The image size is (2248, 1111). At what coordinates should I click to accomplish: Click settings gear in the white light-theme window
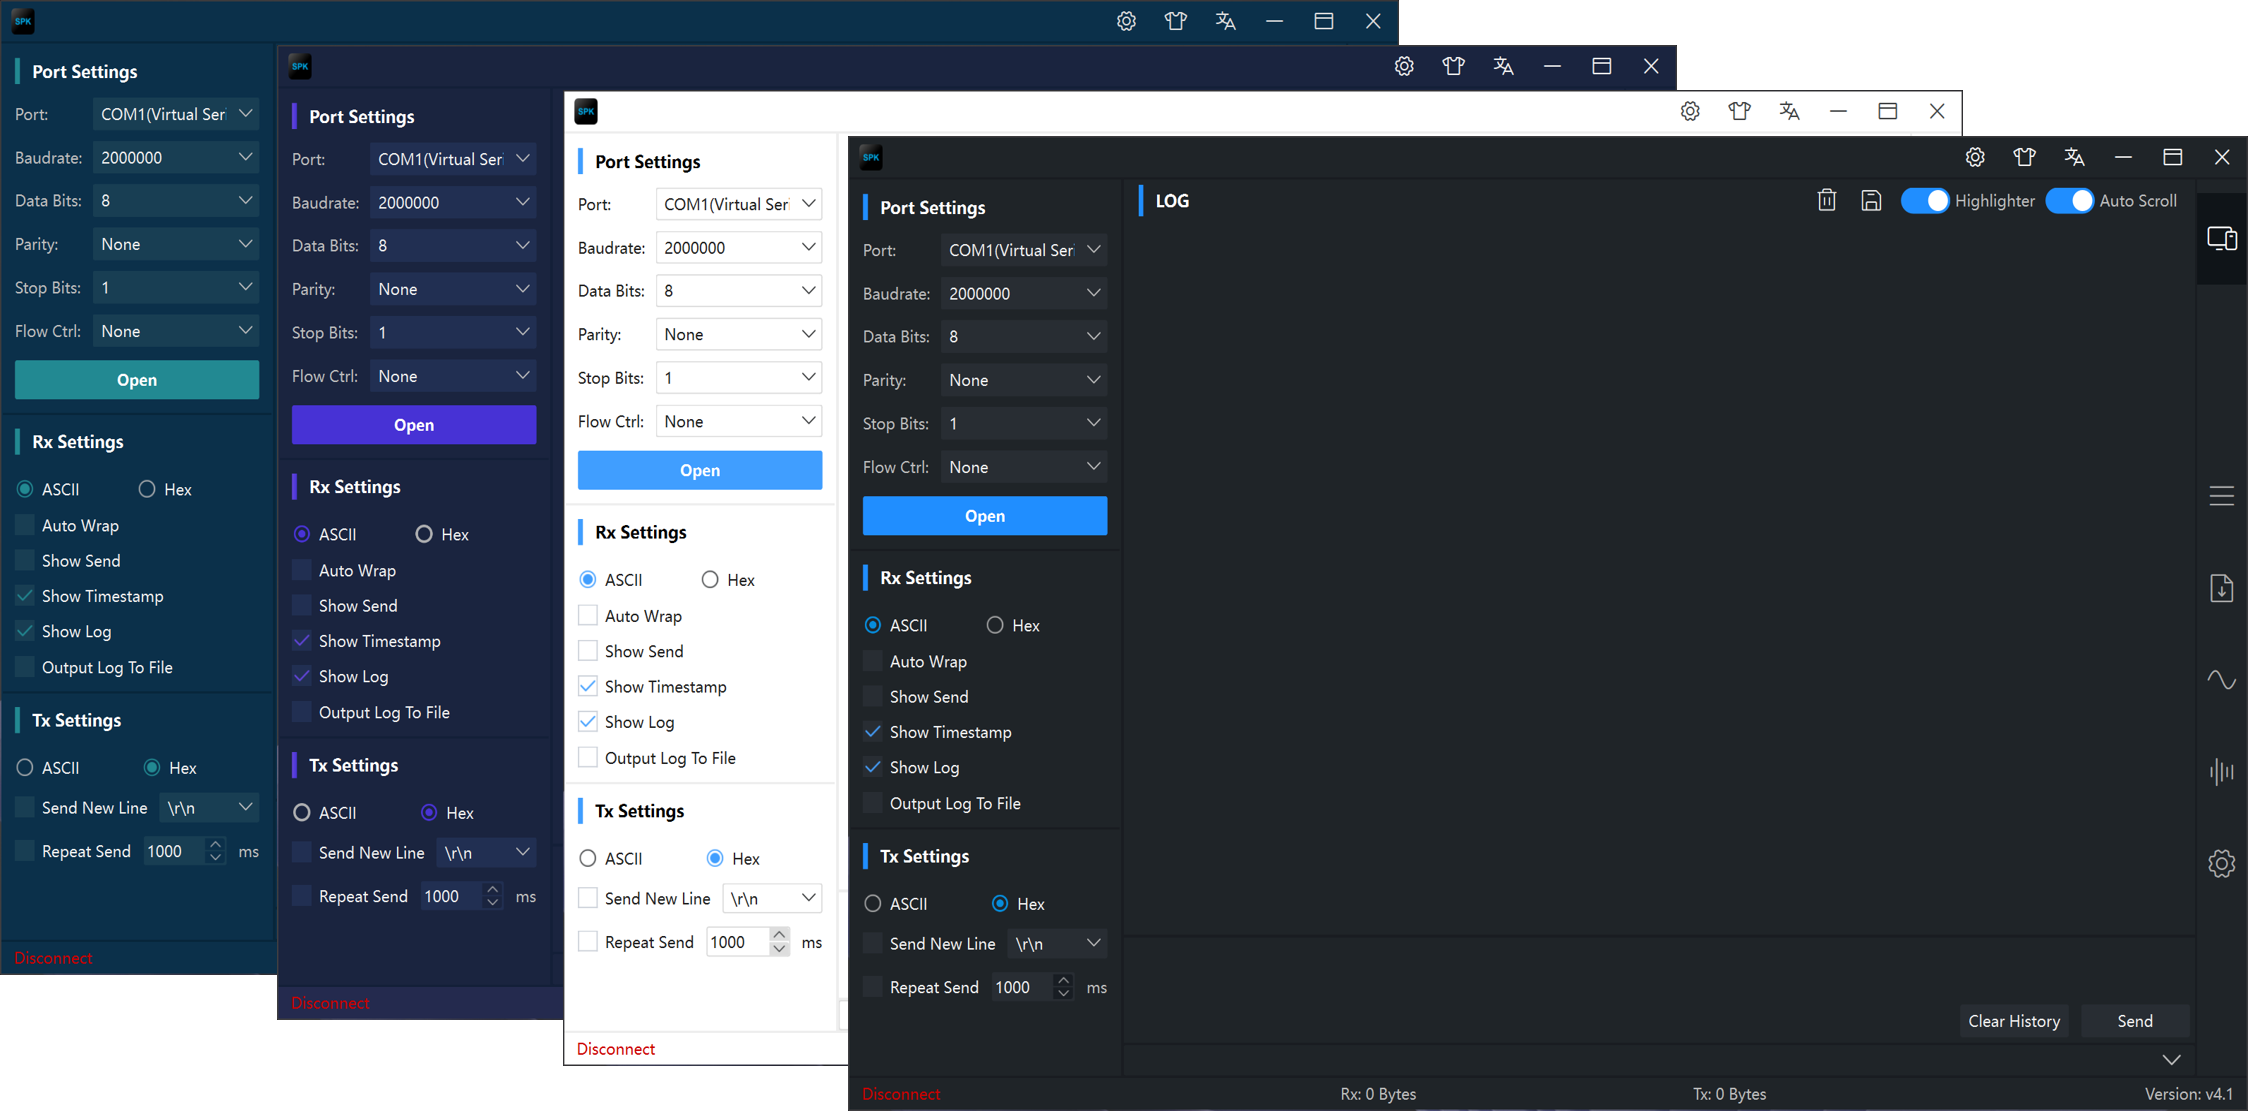click(1690, 111)
